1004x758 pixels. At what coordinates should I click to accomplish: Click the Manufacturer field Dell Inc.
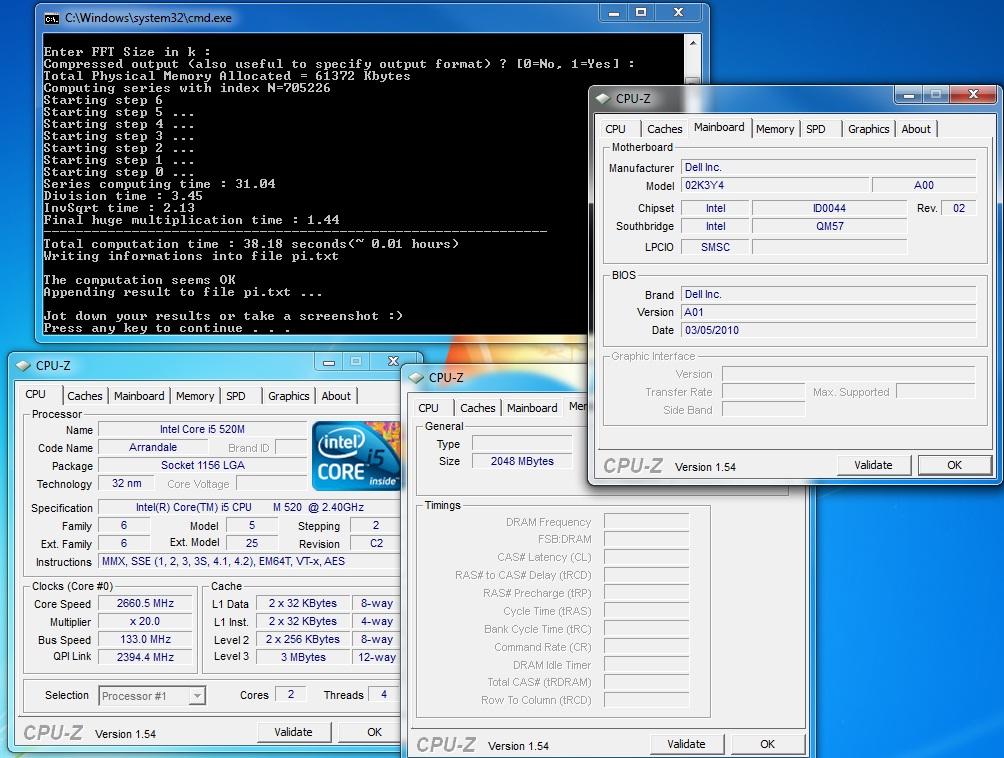(829, 168)
